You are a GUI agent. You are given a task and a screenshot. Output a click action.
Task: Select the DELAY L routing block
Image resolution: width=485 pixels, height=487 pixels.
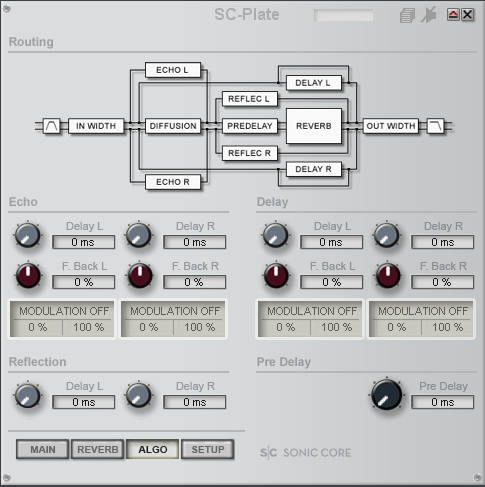(x=314, y=83)
